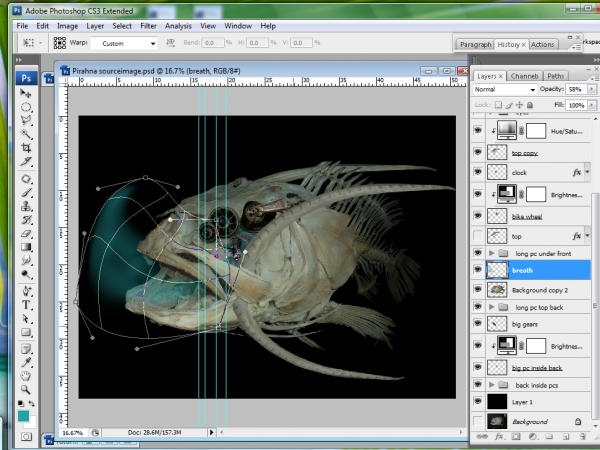The width and height of the screenshot is (600, 450).
Task: Click the background white color swatch
Action: (32, 423)
